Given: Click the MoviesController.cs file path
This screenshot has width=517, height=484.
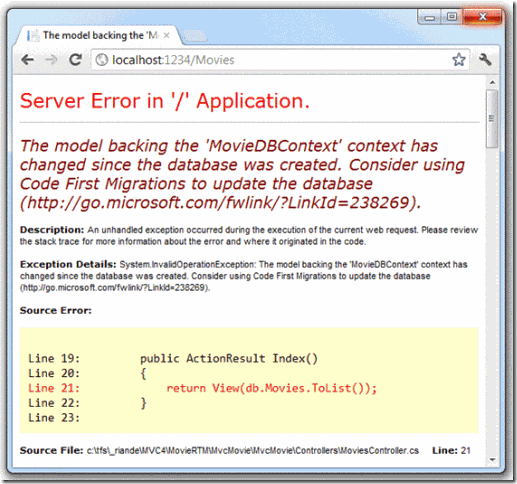Looking at the screenshot, I should point(253,451).
